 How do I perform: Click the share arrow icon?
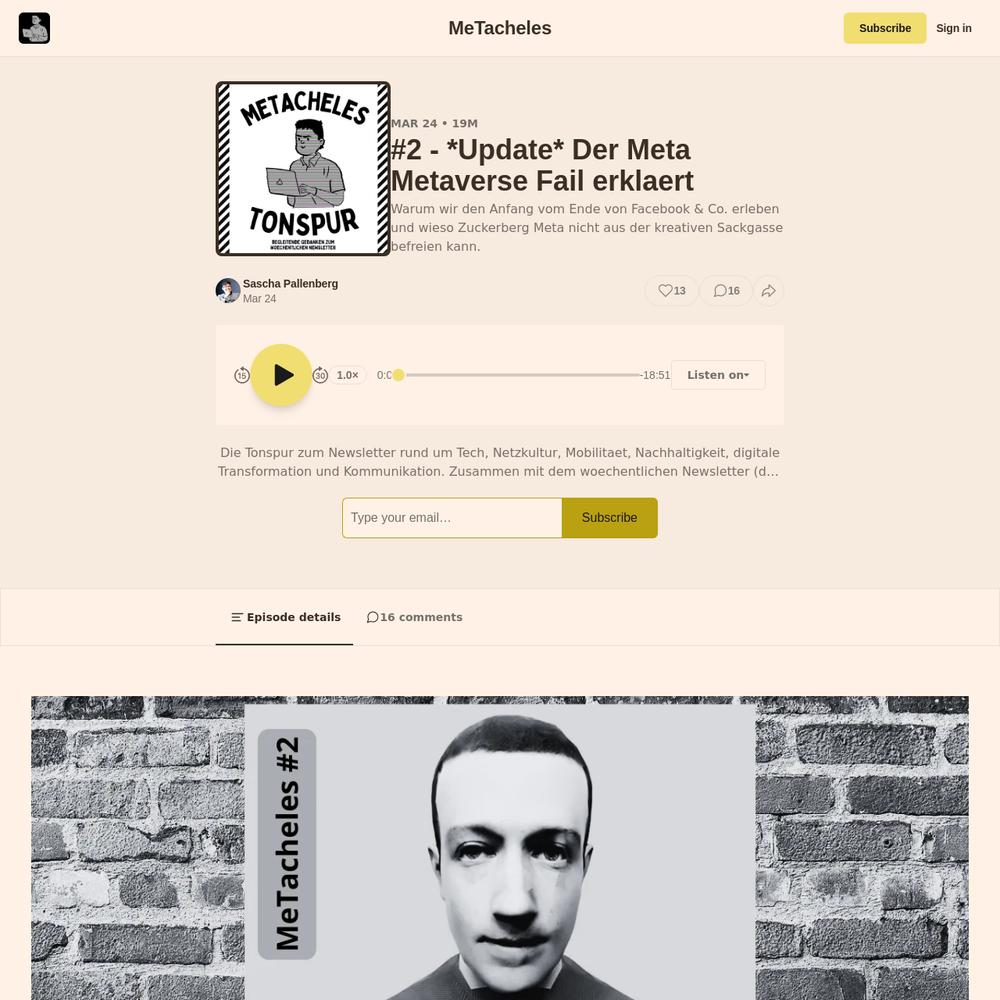[x=768, y=291]
